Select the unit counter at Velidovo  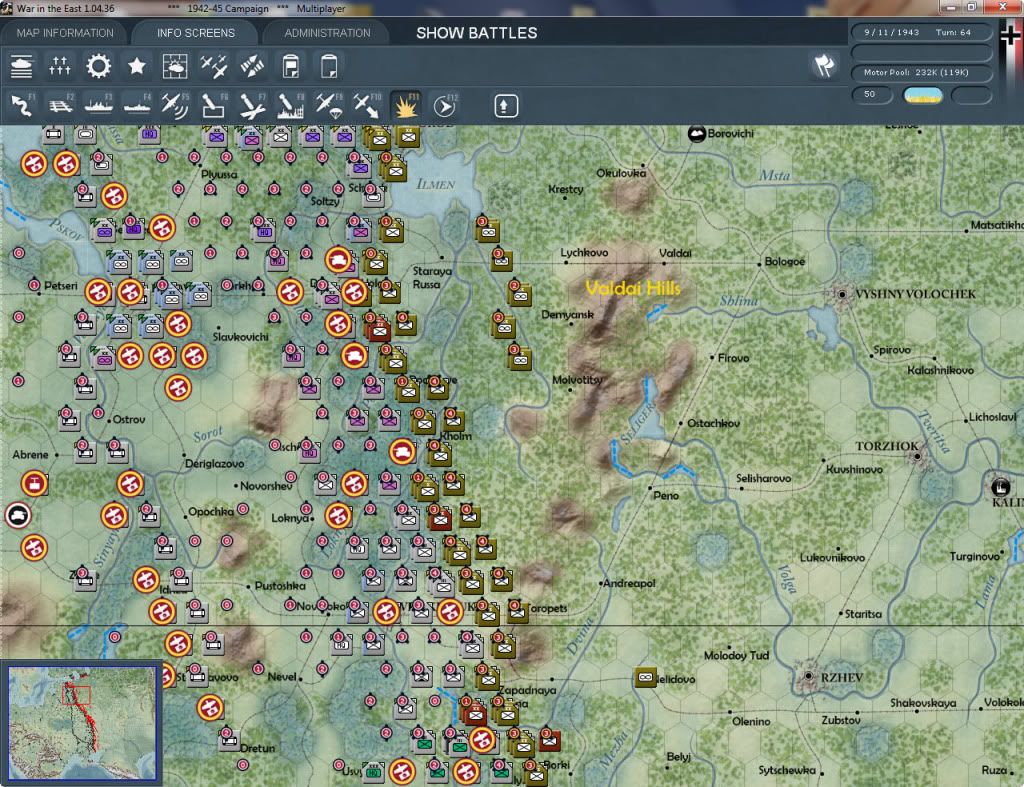pos(645,677)
